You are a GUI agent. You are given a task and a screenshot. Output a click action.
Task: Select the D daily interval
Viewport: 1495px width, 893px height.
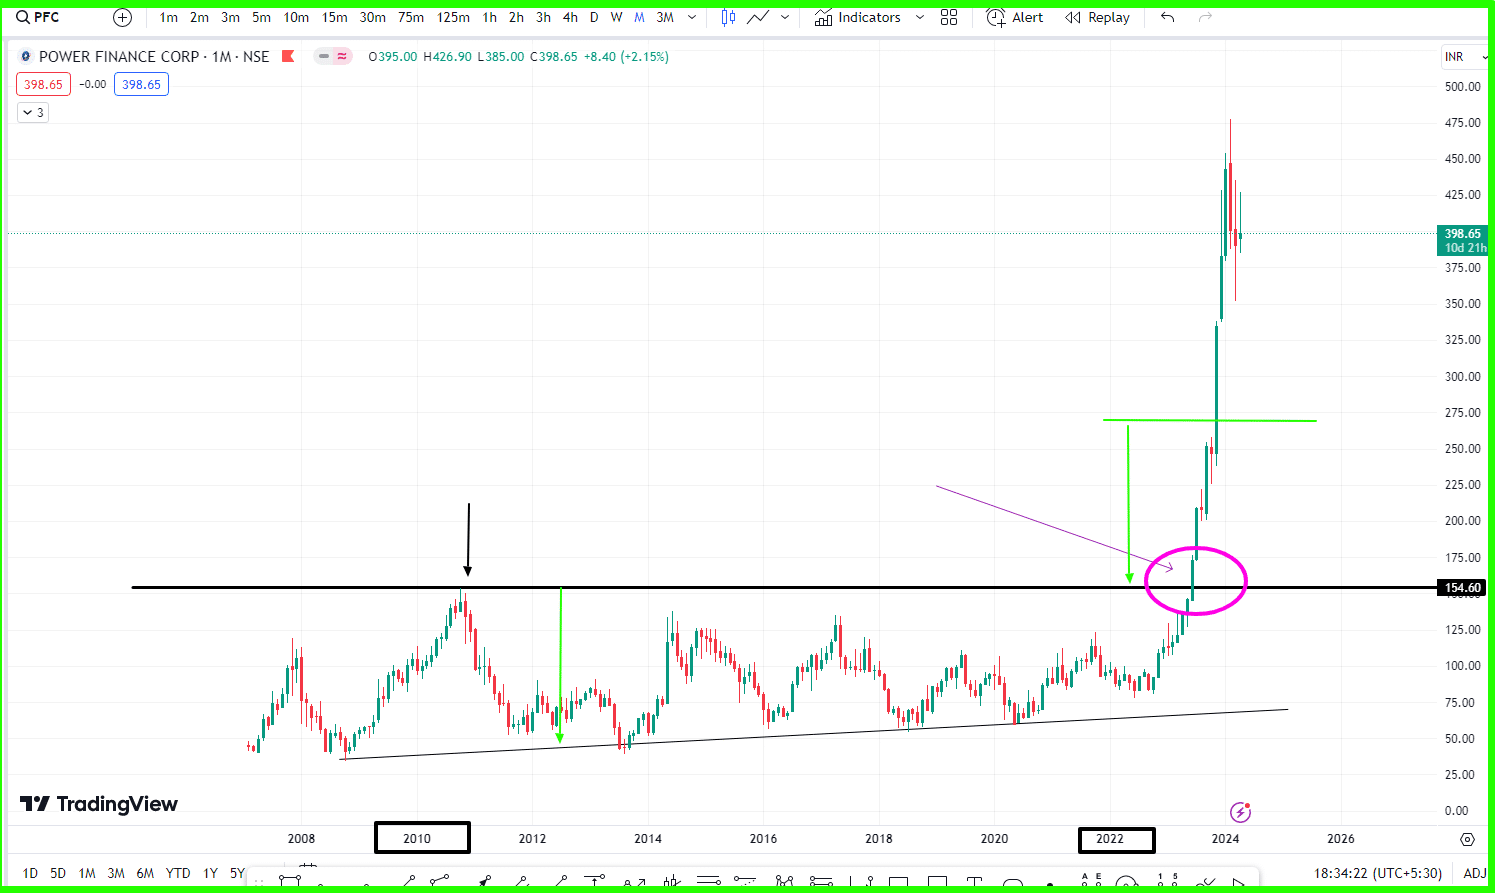(x=594, y=17)
